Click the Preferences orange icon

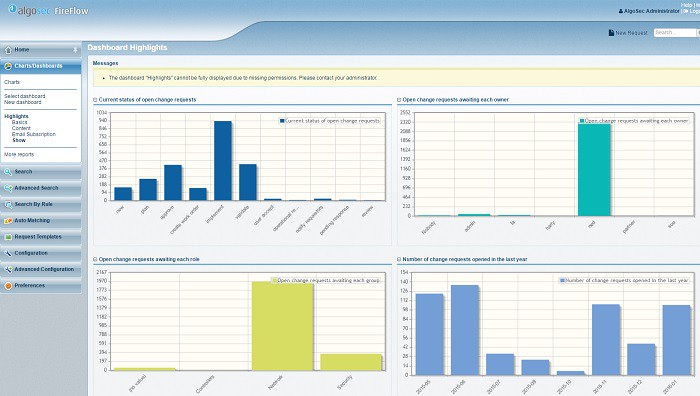point(8,286)
